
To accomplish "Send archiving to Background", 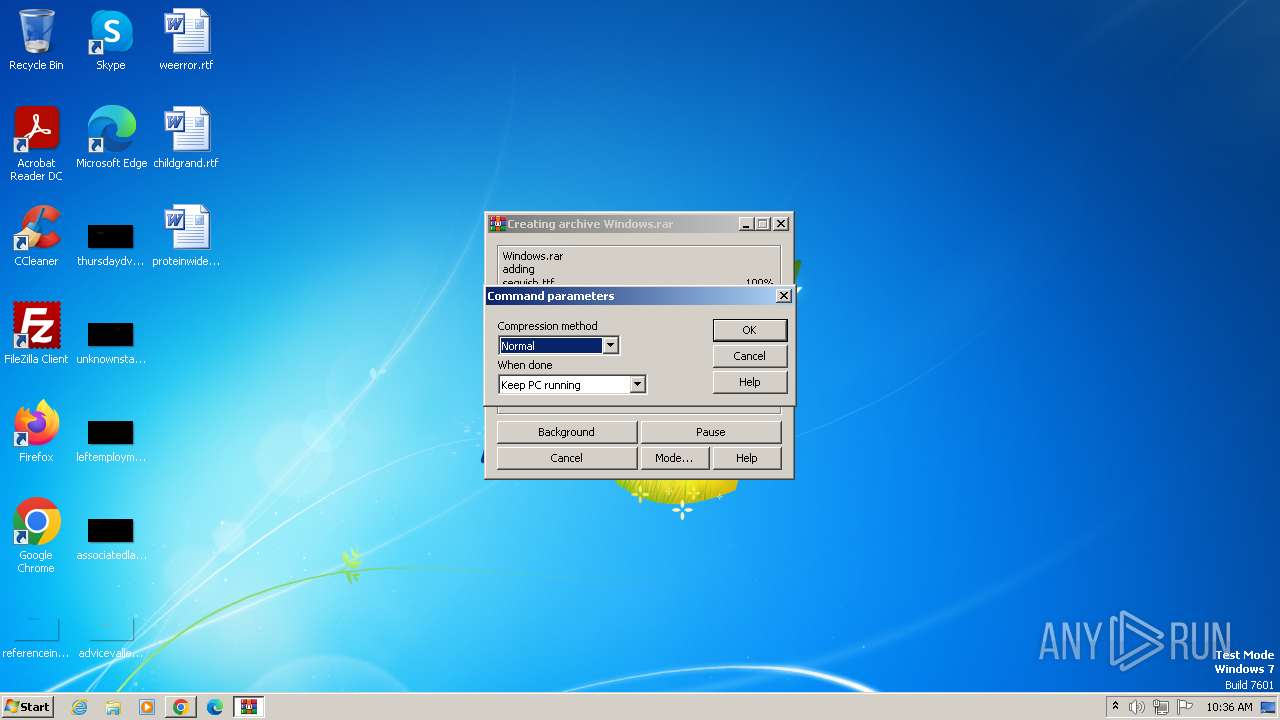I will pyautogui.click(x=566, y=432).
